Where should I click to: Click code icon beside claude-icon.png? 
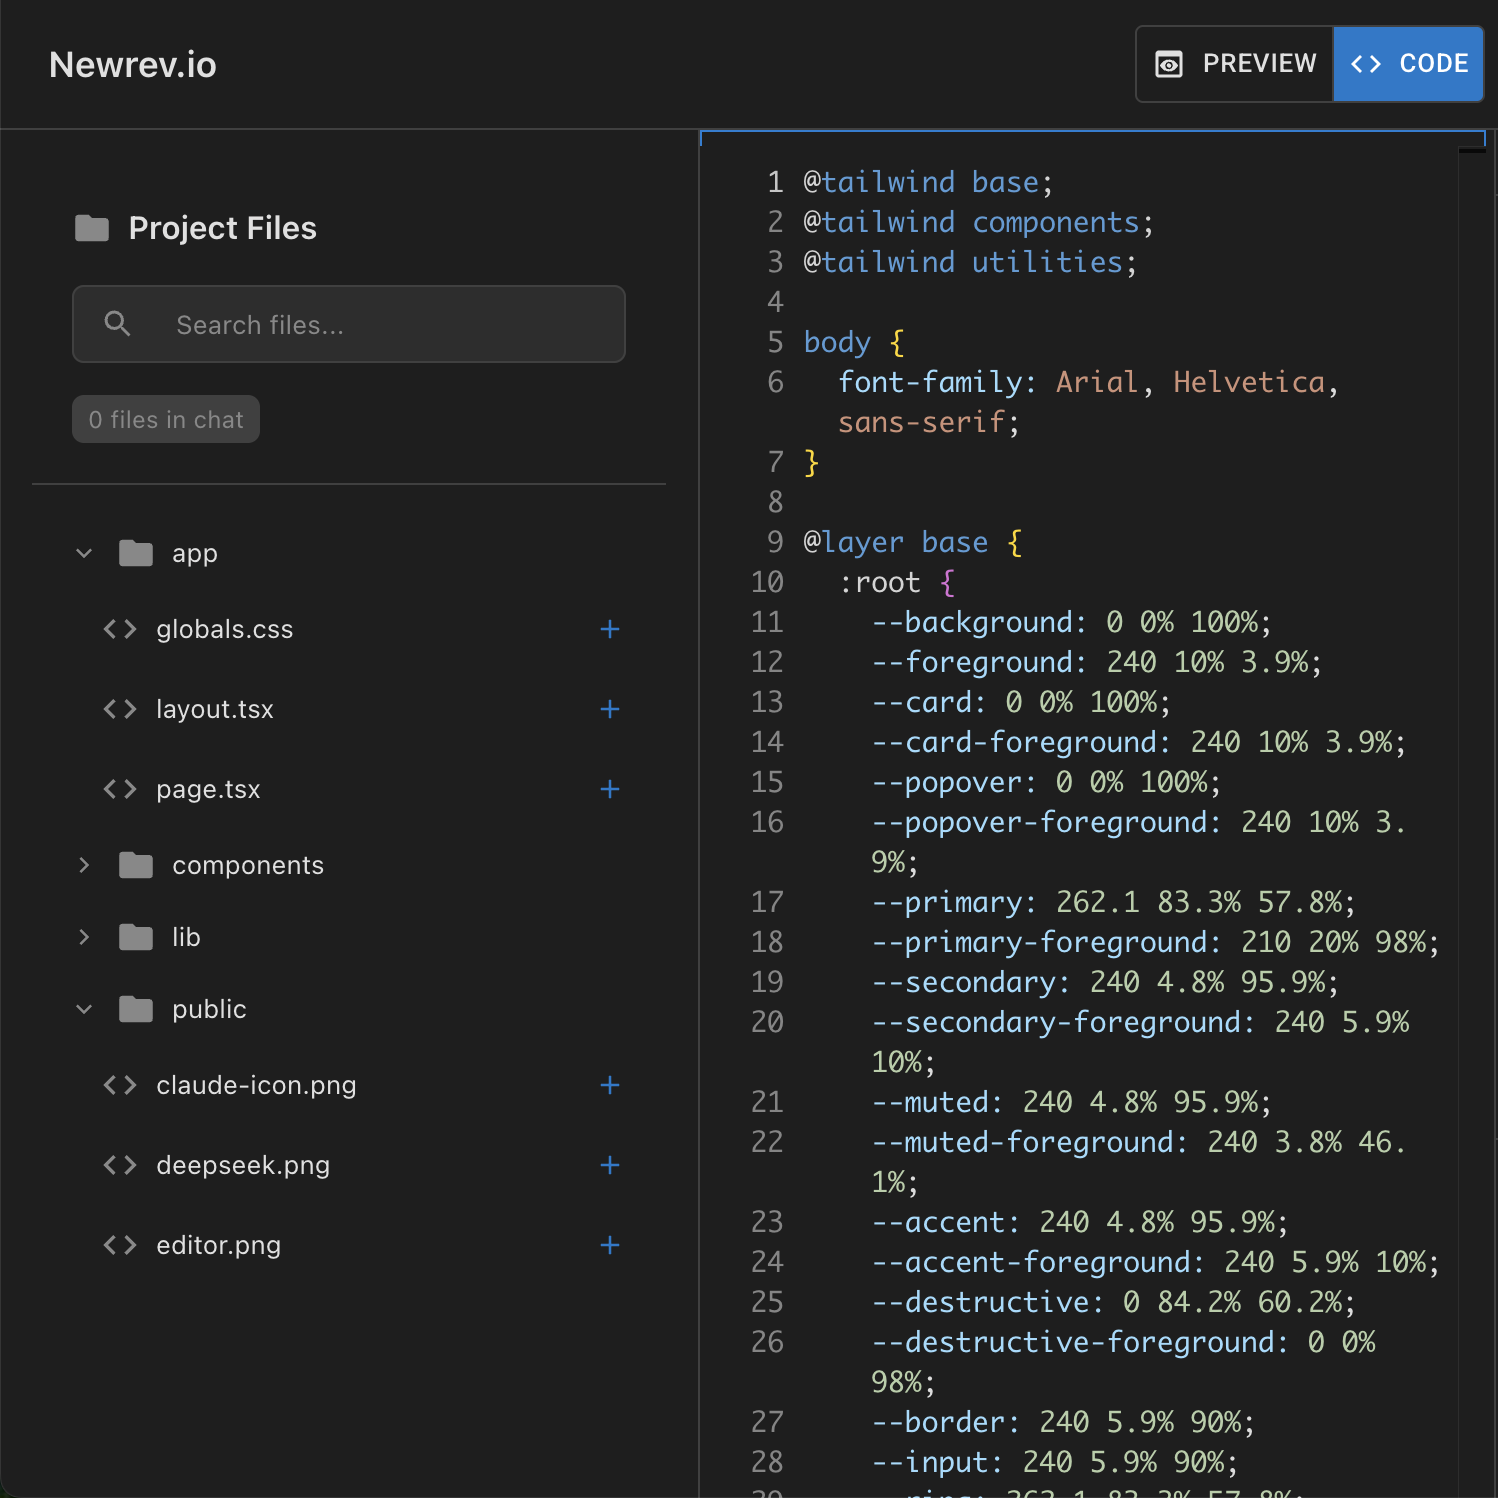tap(120, 1085)
